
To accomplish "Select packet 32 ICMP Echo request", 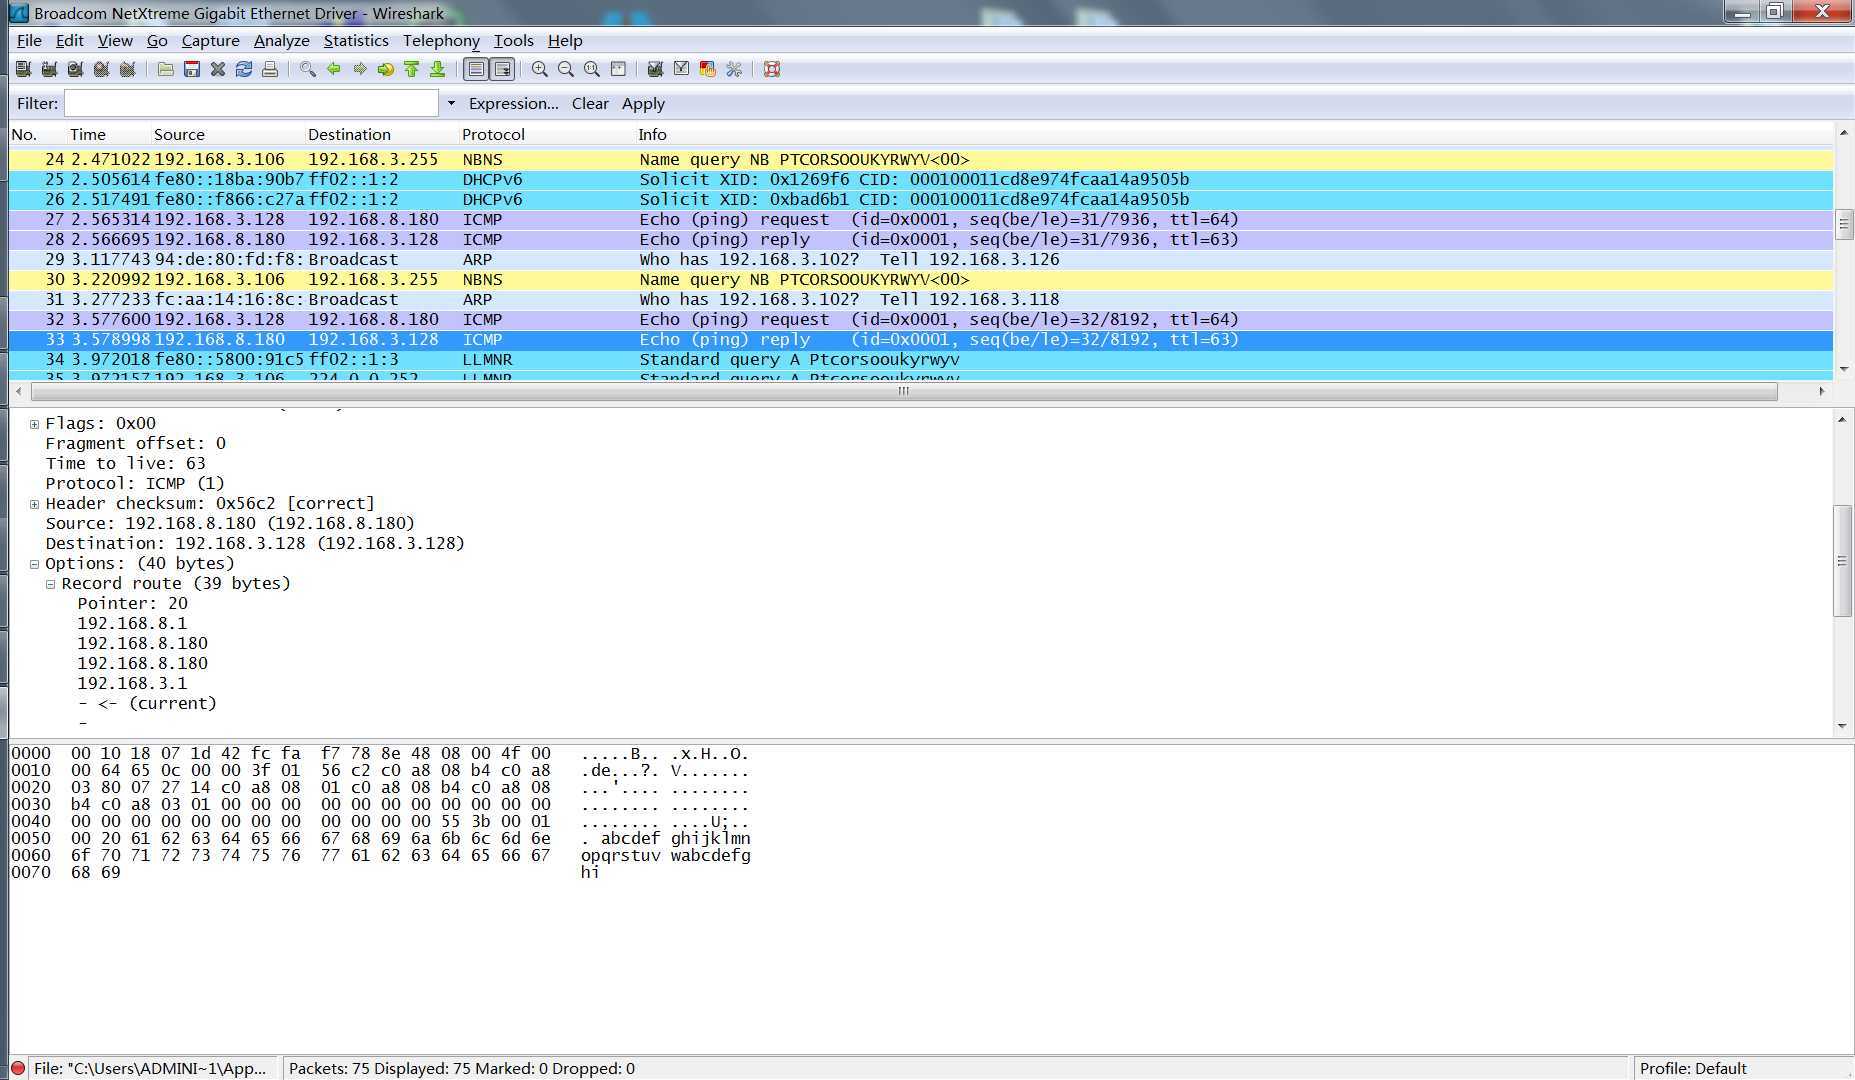I will click(x=921, y=319).
